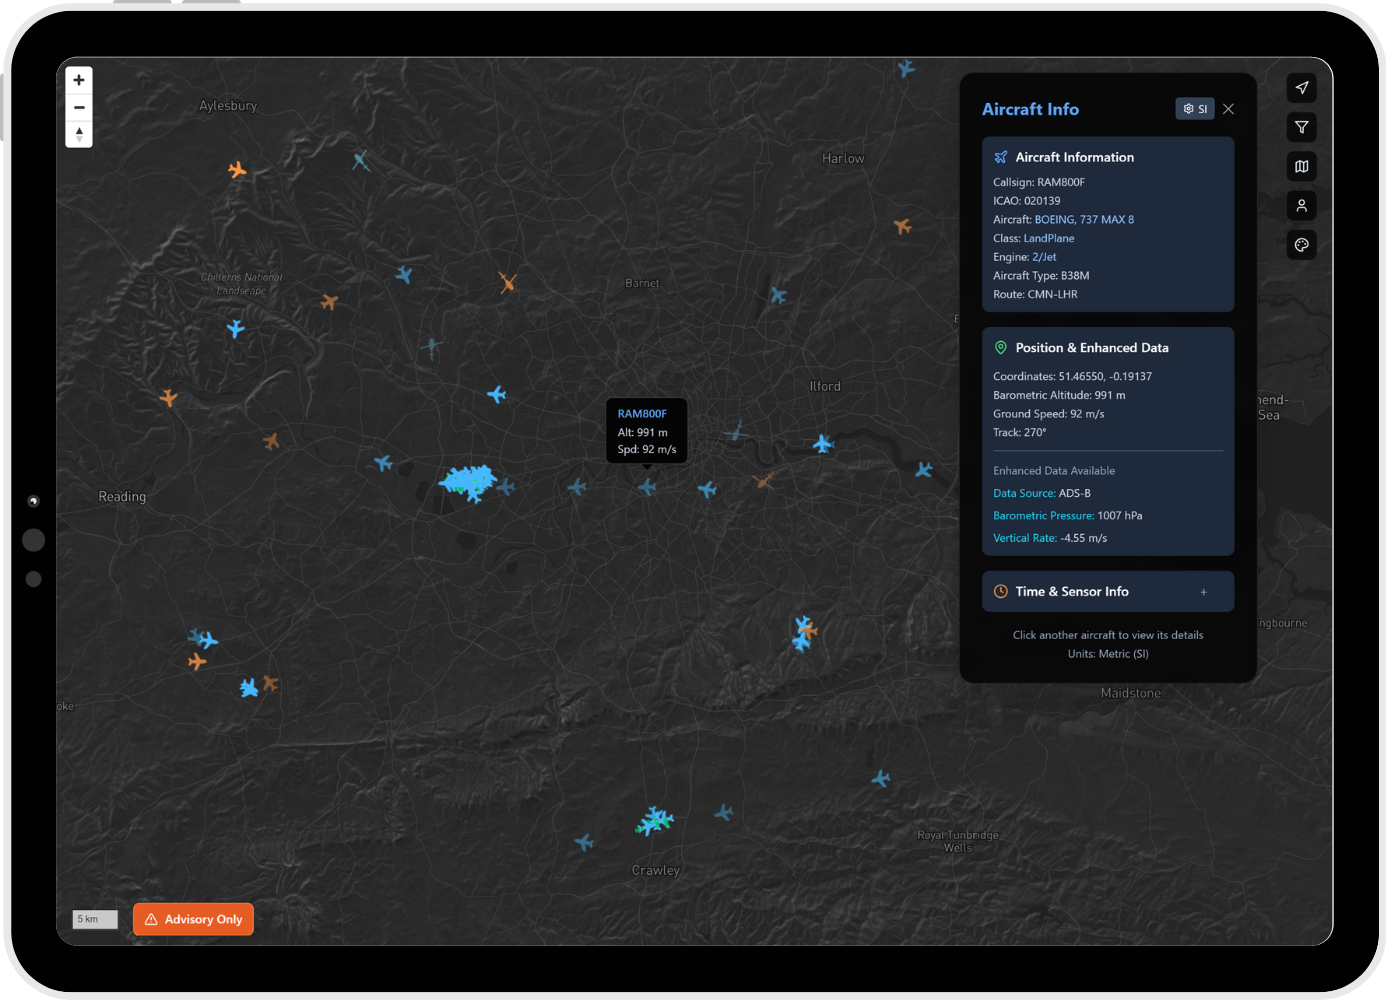The width and height of the screenshot is (1386, 1000).
Task: Click the zoom out minus button
Action: click(x=79, y=108)
